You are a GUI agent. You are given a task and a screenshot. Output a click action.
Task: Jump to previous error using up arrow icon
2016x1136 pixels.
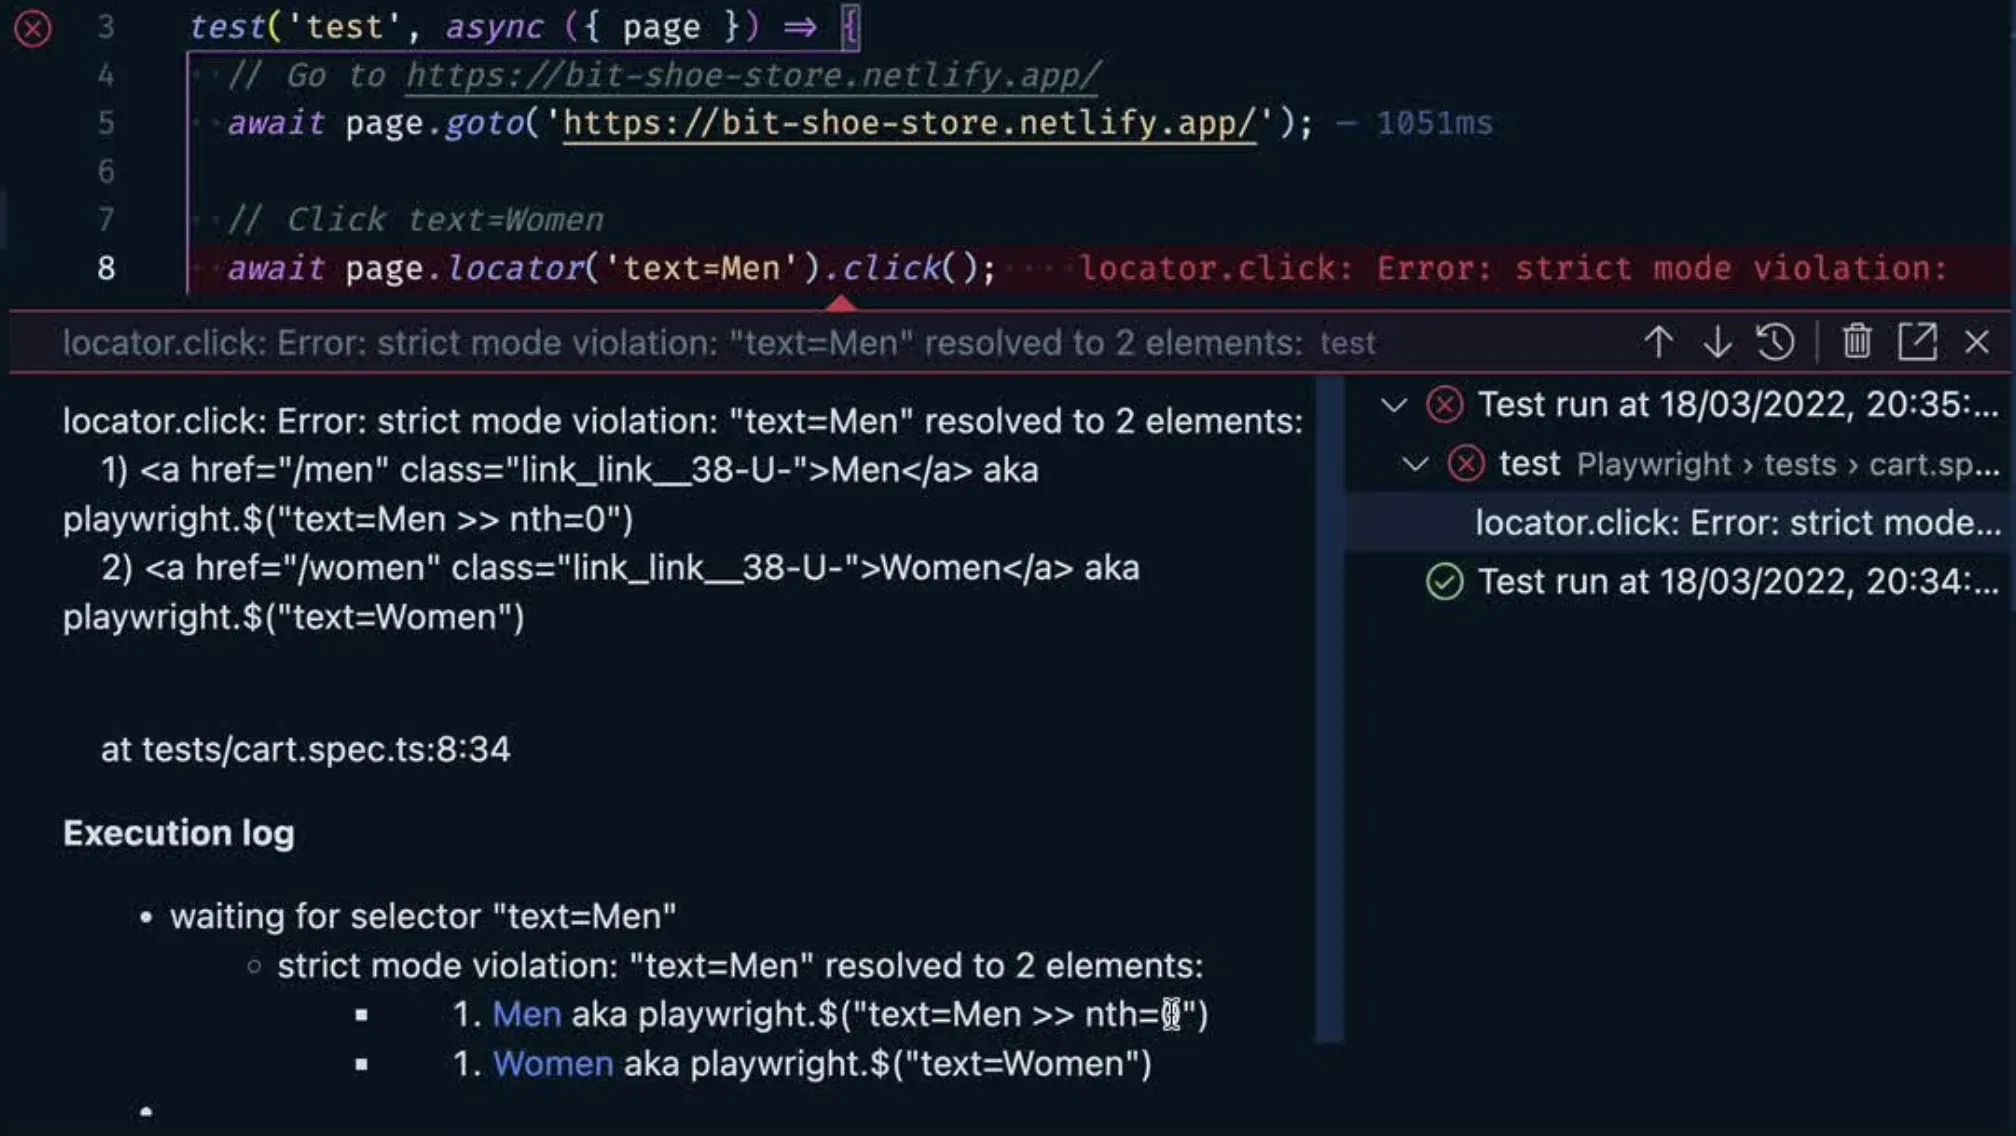pyautogui.click(x=1659, y=342)
